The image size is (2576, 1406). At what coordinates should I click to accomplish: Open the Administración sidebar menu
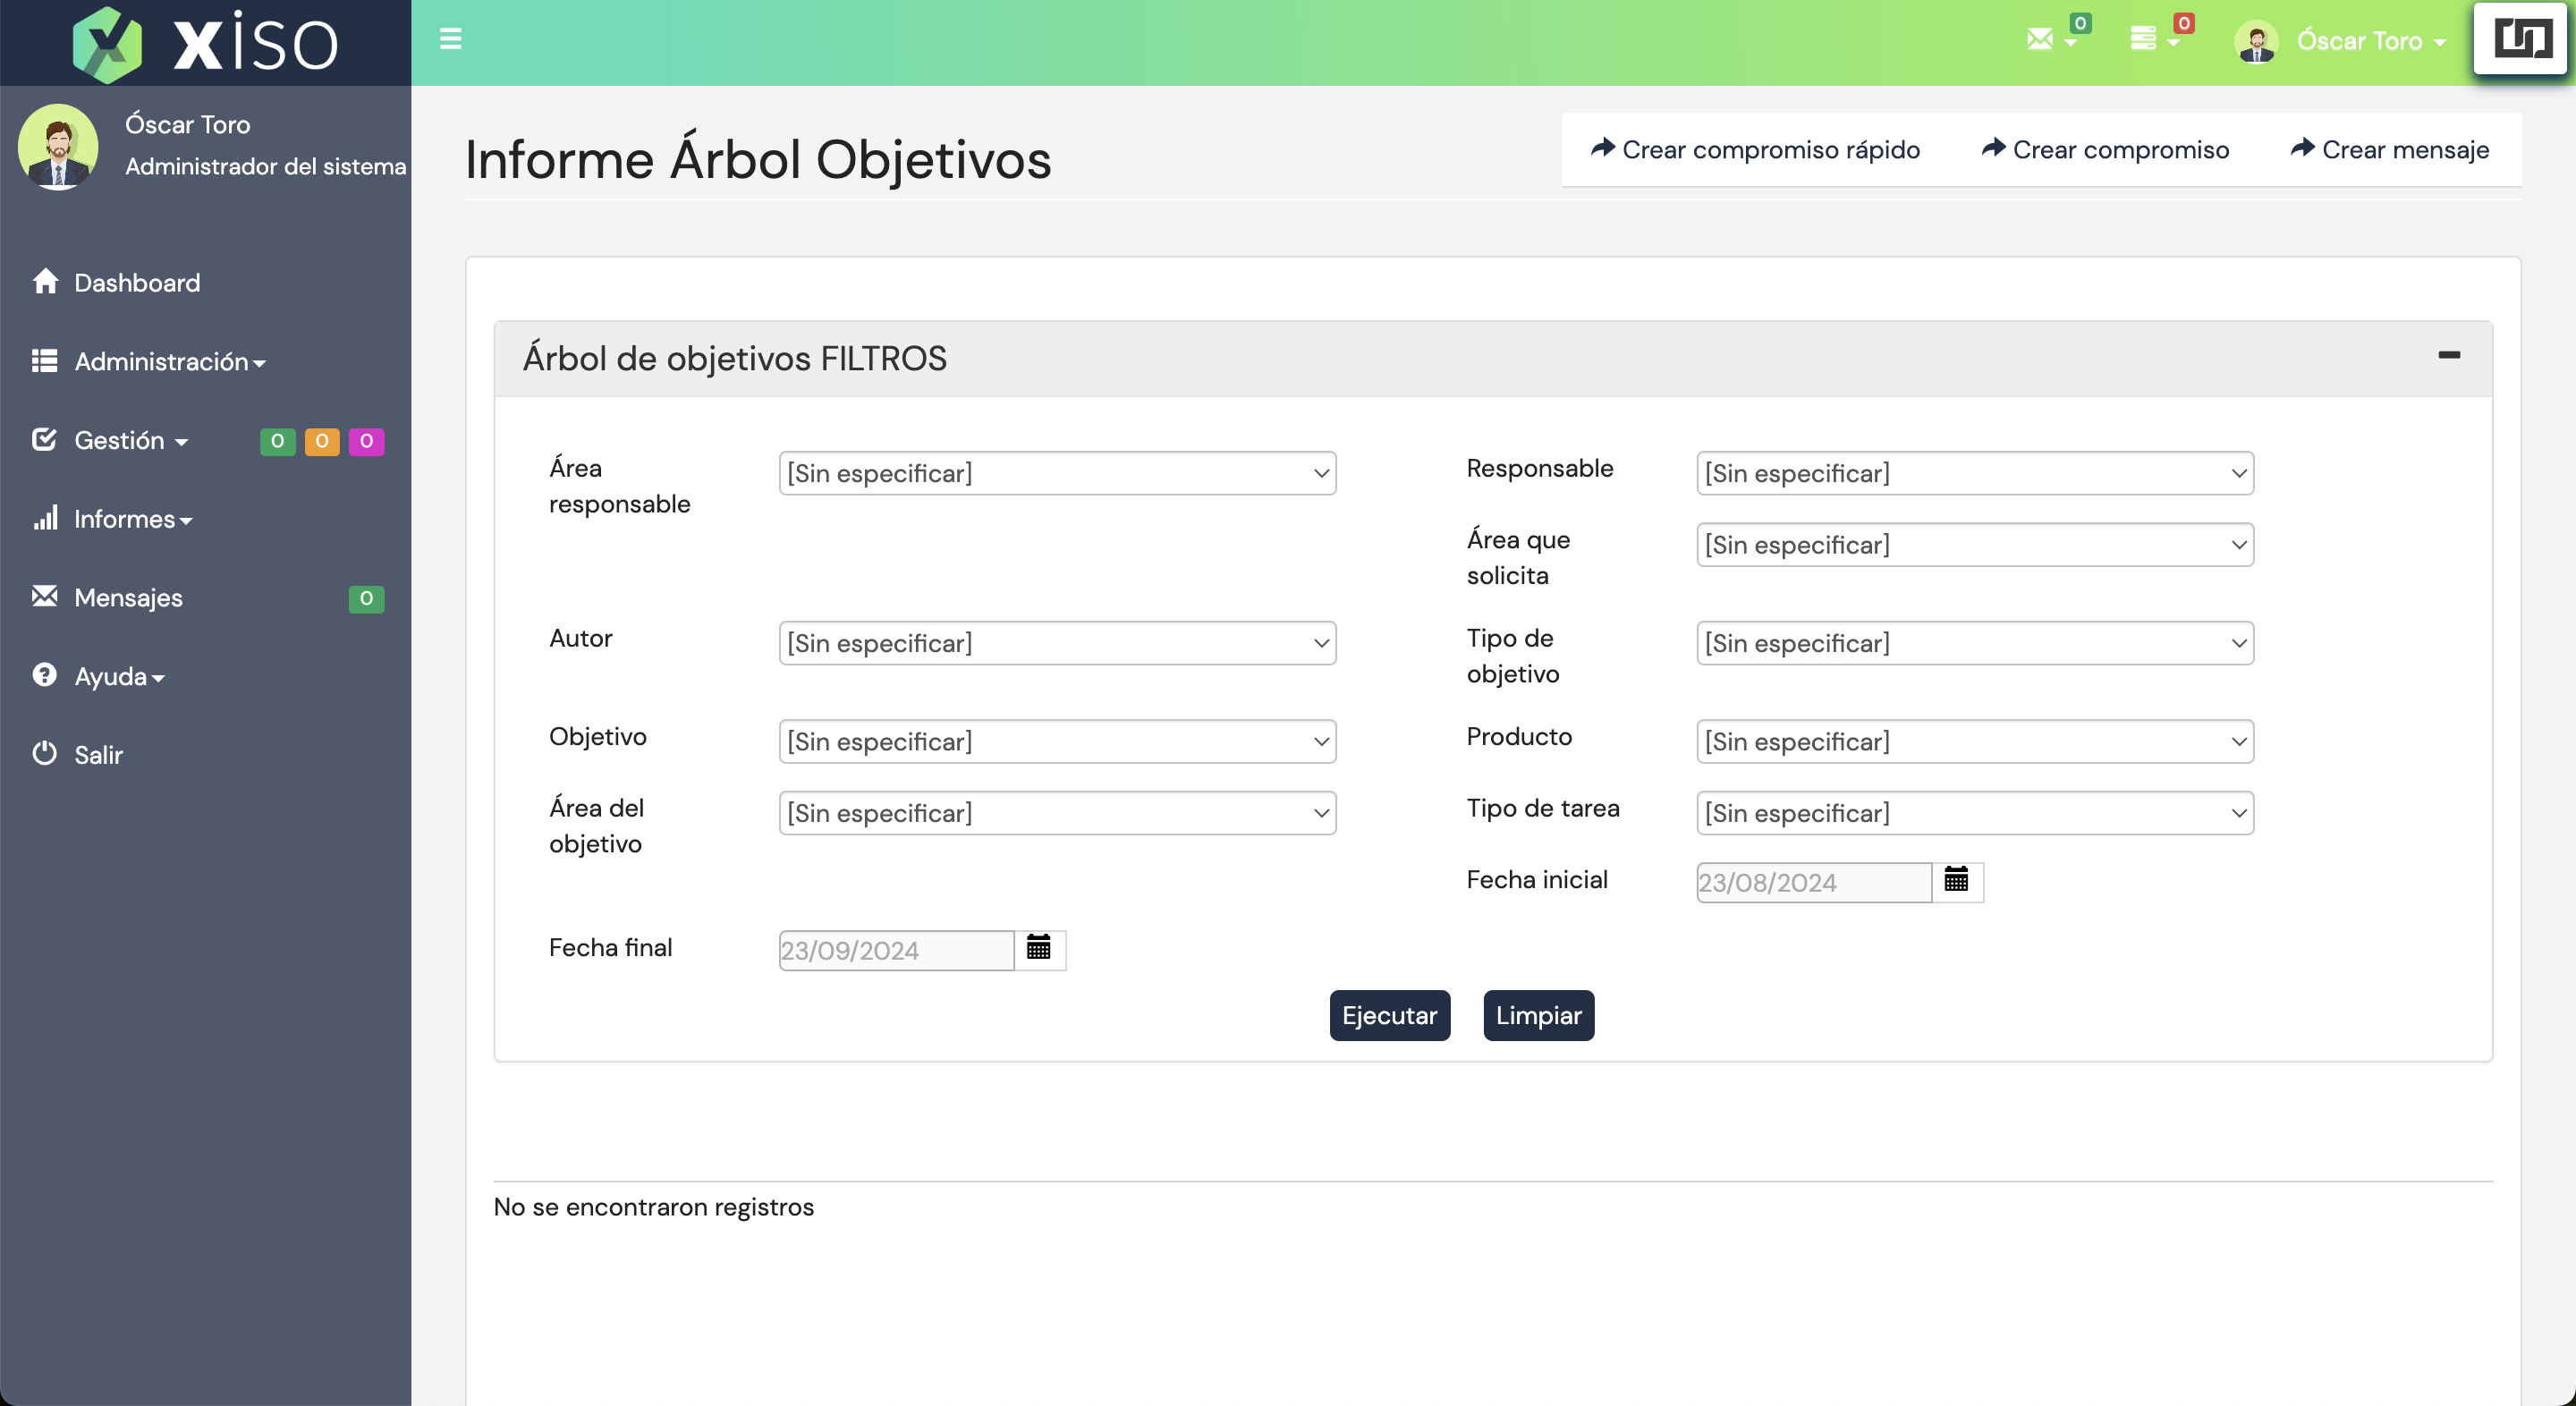[x=161, y=361]
